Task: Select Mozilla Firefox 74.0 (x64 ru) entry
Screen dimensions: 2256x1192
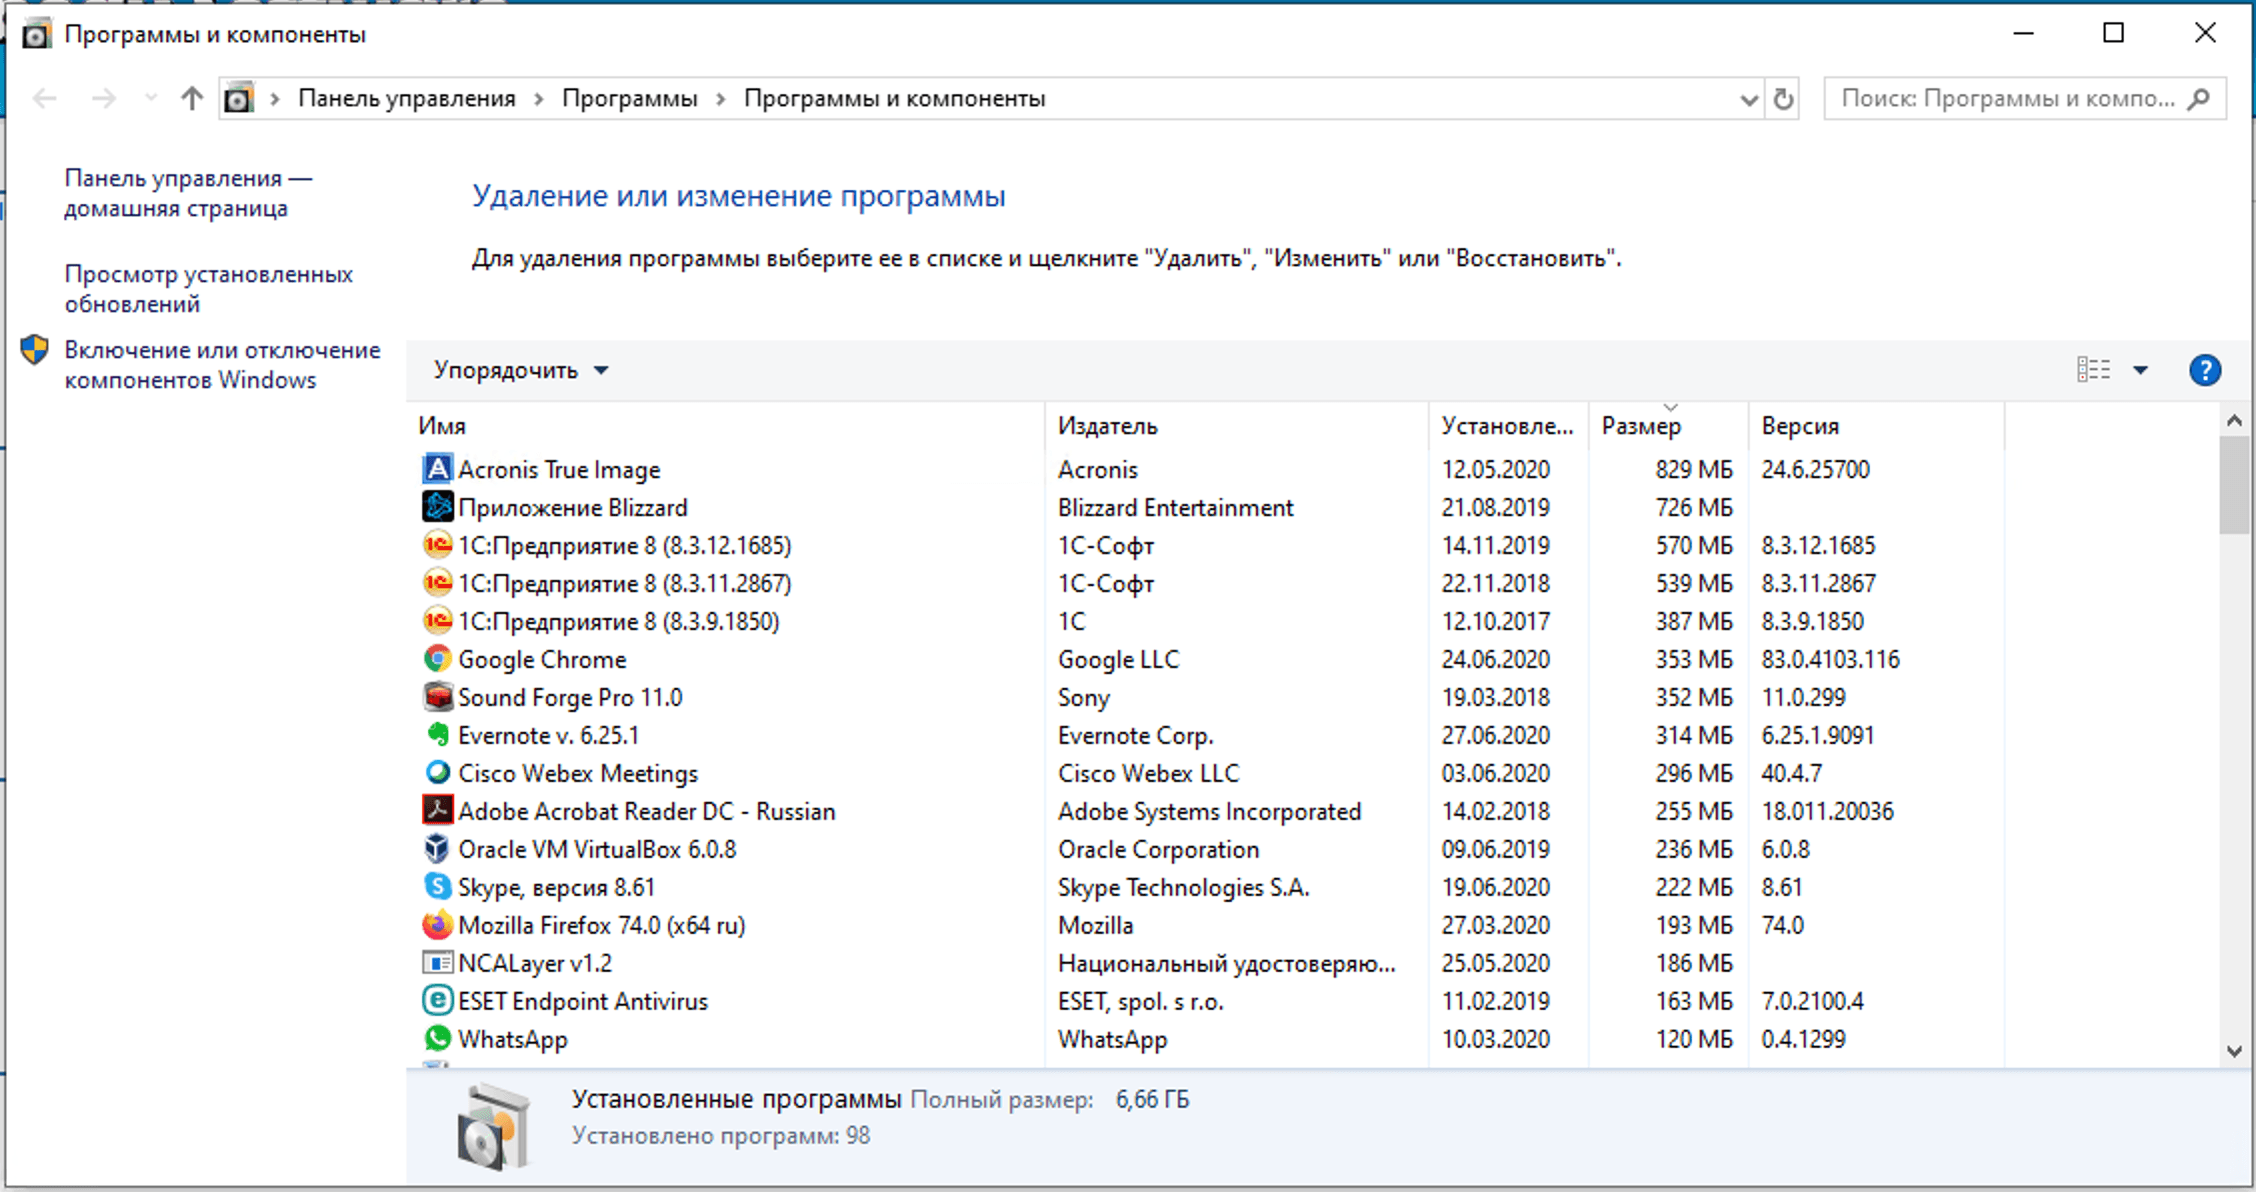Action: (x=602, y=926)
